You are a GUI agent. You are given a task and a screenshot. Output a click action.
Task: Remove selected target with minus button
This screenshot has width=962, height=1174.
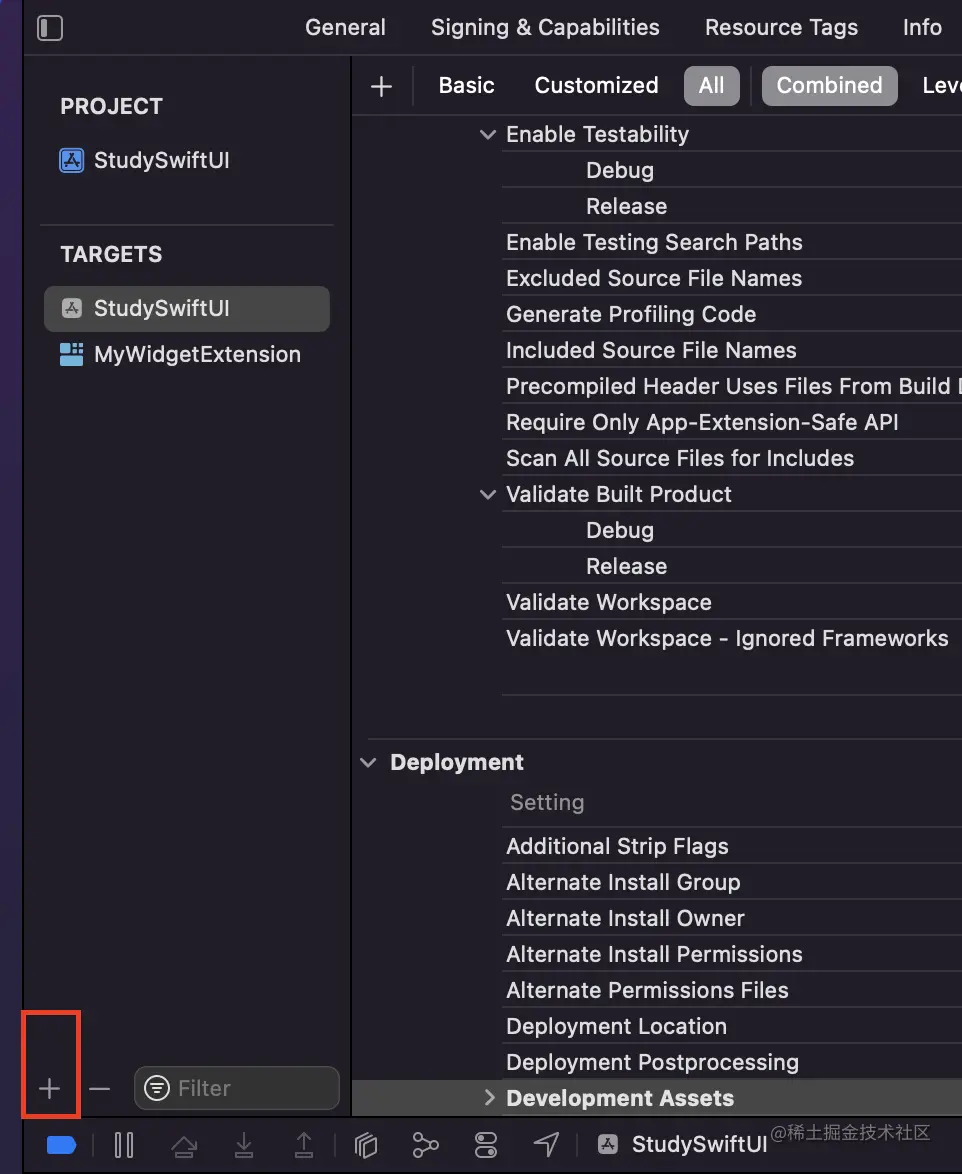point(99,1088)
